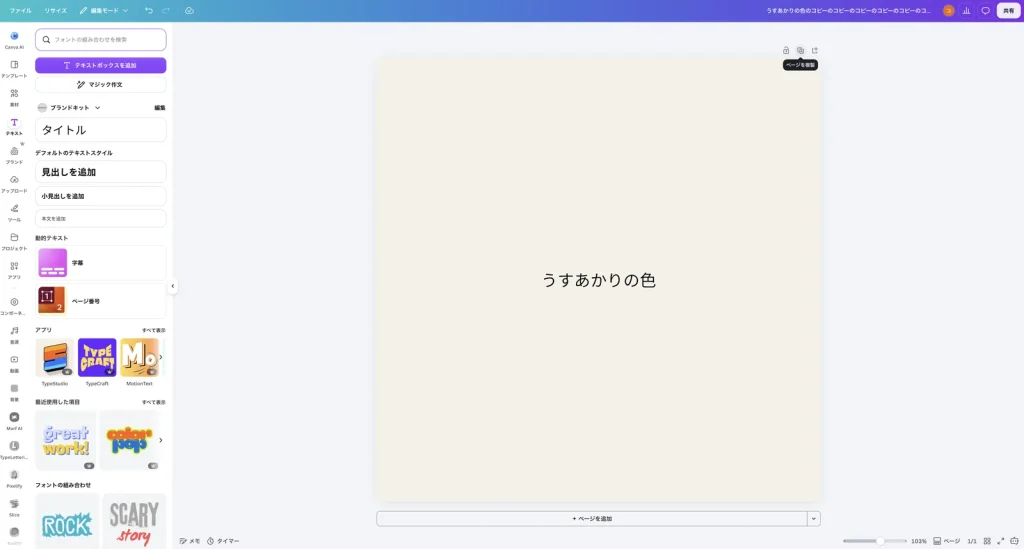Click the 103% zoom percentage
This screenshot has width=1024, height=549.
918,541
